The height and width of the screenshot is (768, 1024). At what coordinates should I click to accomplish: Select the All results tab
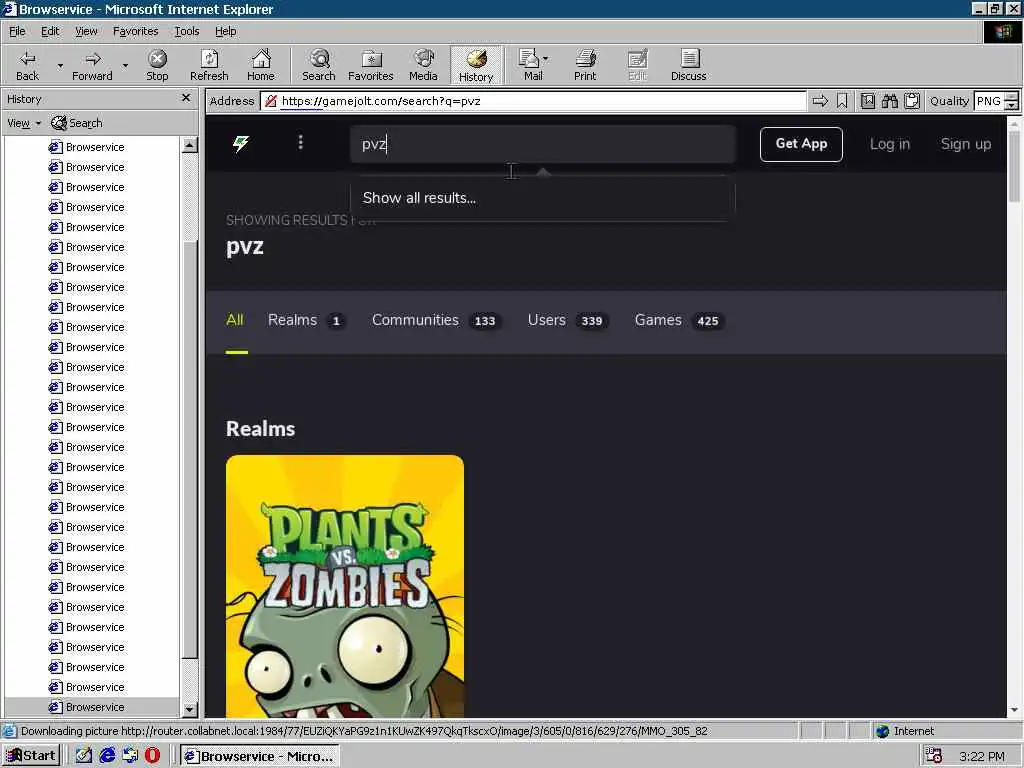pyautogui.click(x=235, y=320)
